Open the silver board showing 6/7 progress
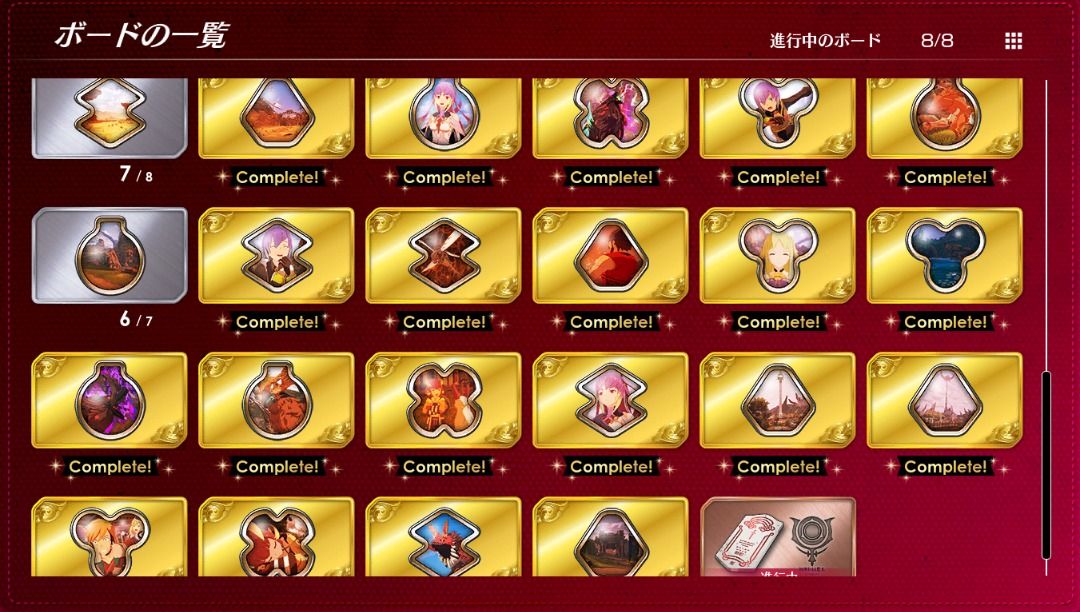 pos(110,255)
